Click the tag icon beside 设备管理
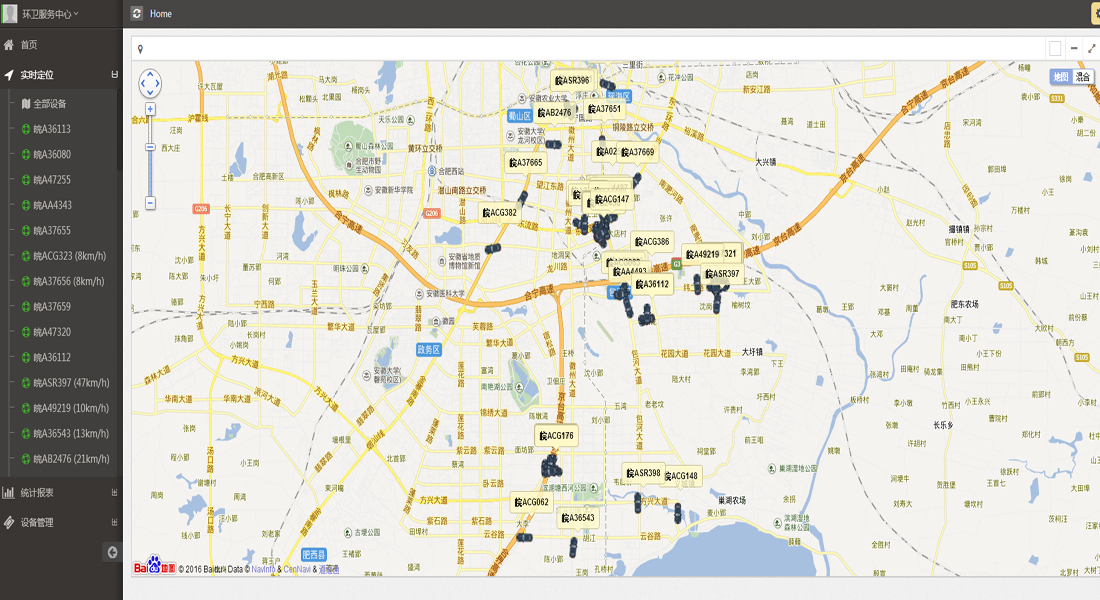The image size is (1100, 600). point(8,522)
